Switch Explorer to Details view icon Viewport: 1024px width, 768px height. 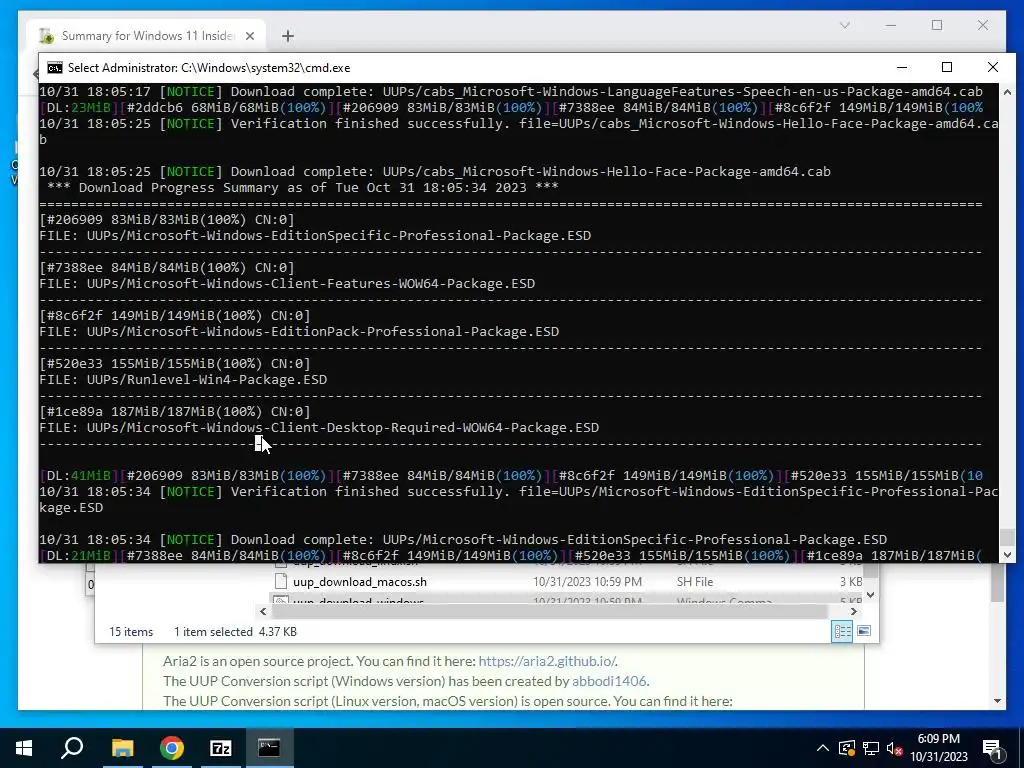click(842, 632)
